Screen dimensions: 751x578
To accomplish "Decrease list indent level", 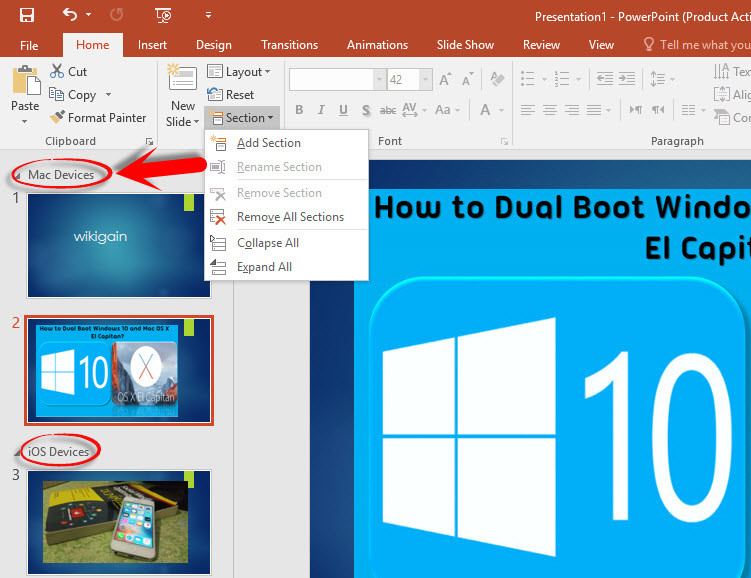I will pyautogui.click(x=604, y=79).
